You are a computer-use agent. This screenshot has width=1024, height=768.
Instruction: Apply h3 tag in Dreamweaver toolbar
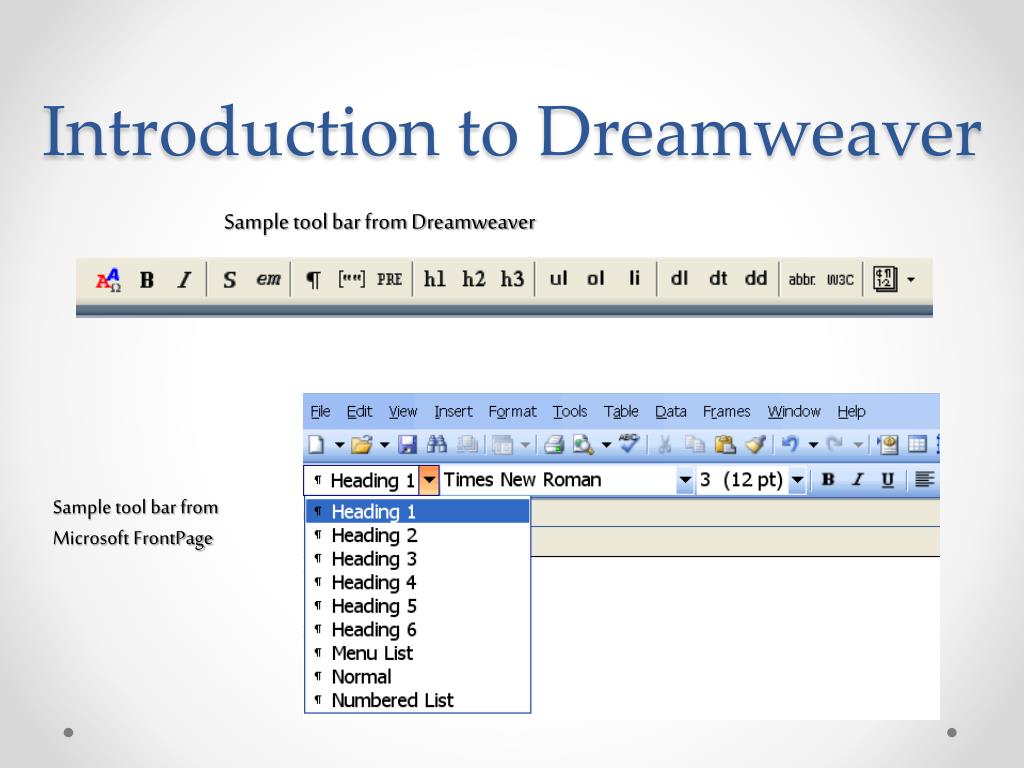pyautogui.click(x=513, y=279)
